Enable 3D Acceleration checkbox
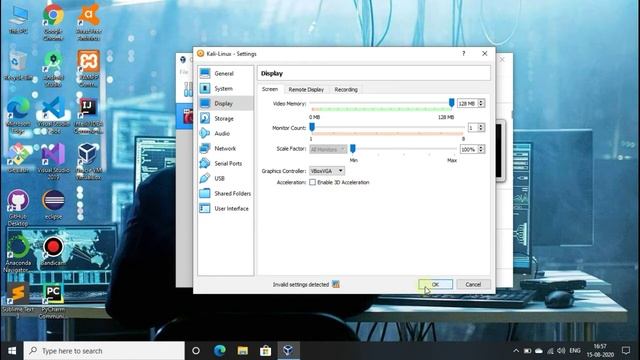 313,182
